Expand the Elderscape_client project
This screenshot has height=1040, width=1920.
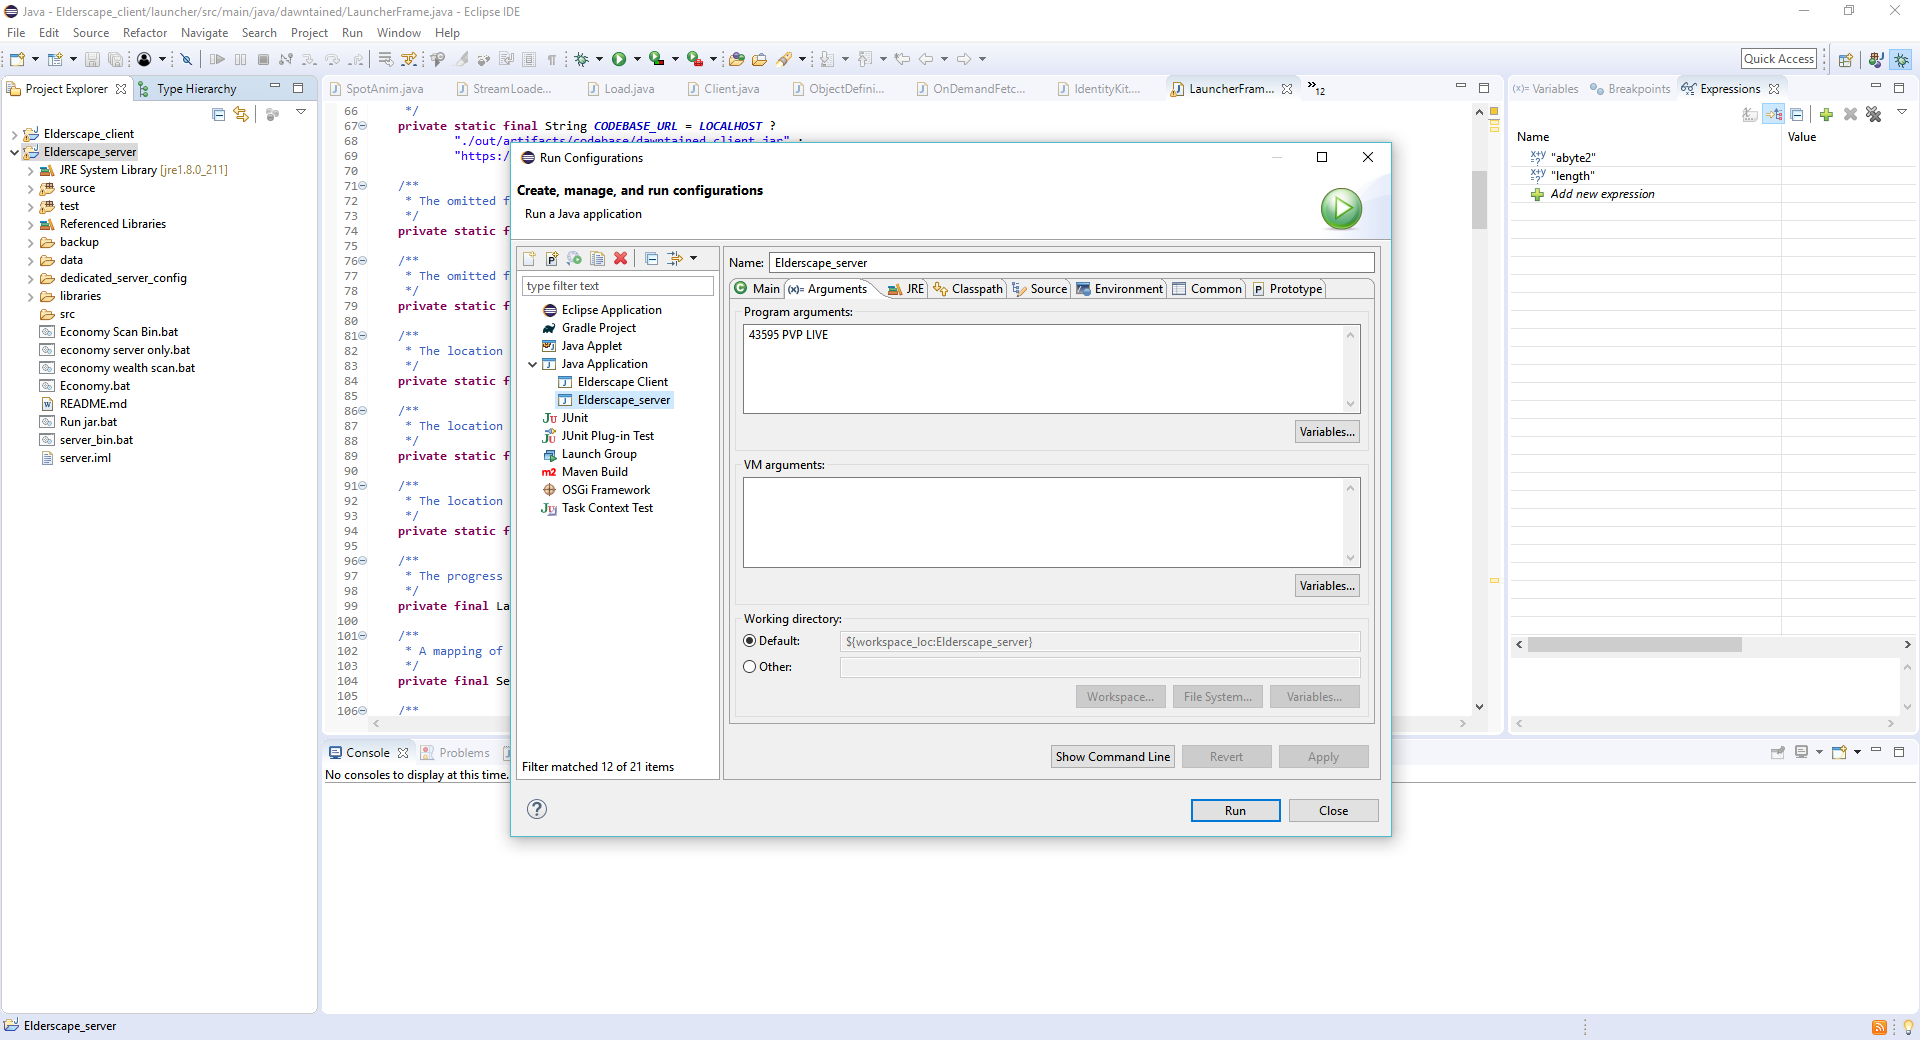pyautogui.click(x=14, y=134)
